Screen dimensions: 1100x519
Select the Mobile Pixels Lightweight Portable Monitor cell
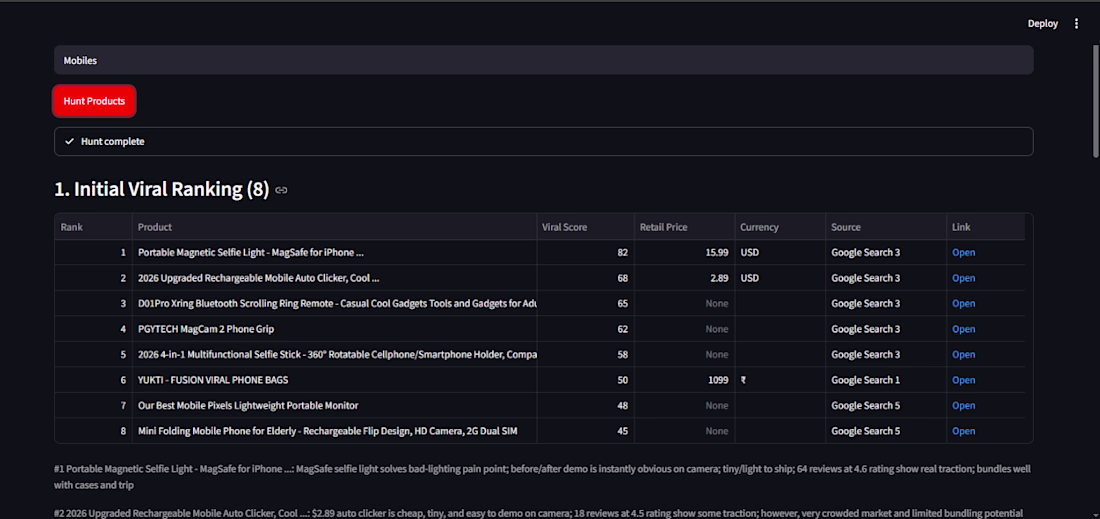click(335, 405)
